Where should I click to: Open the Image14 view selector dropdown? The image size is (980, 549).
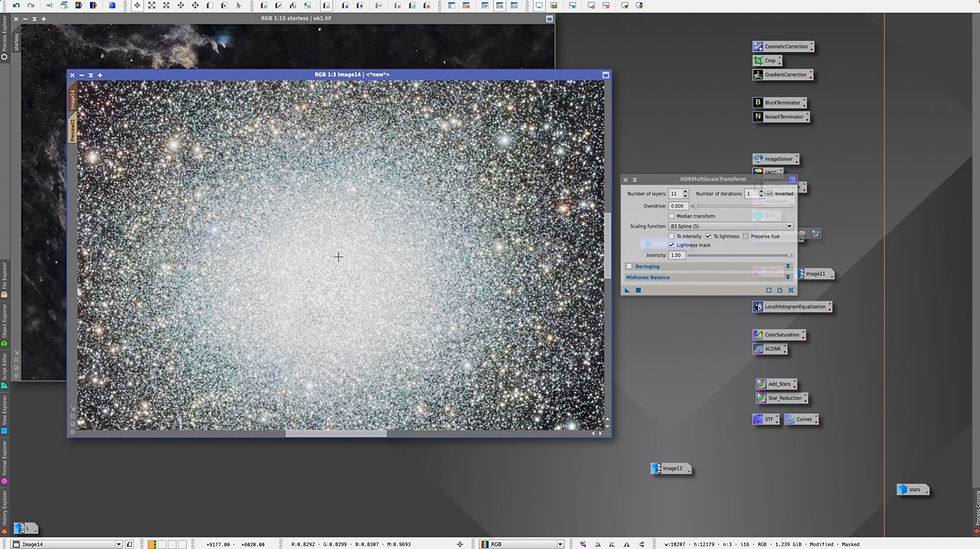67,544
